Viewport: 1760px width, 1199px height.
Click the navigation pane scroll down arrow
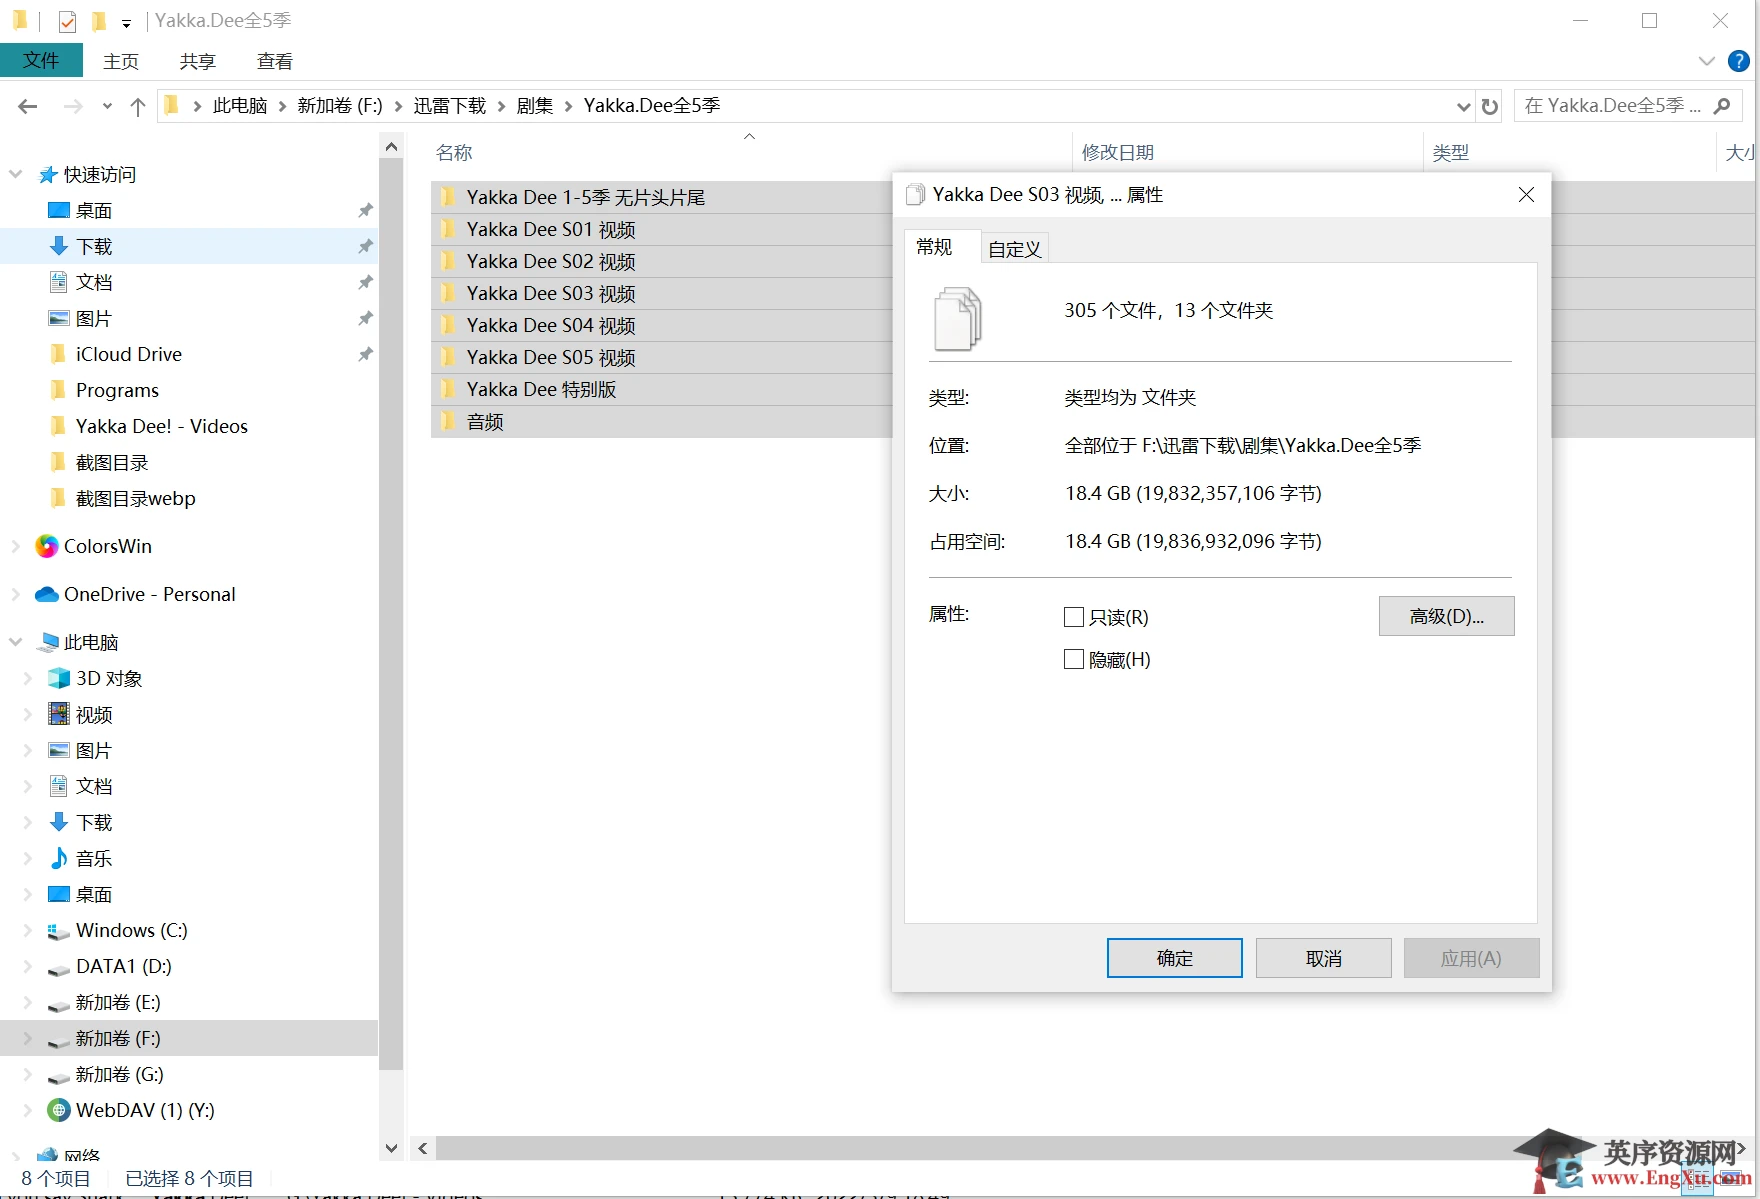tap(392, 1148)
